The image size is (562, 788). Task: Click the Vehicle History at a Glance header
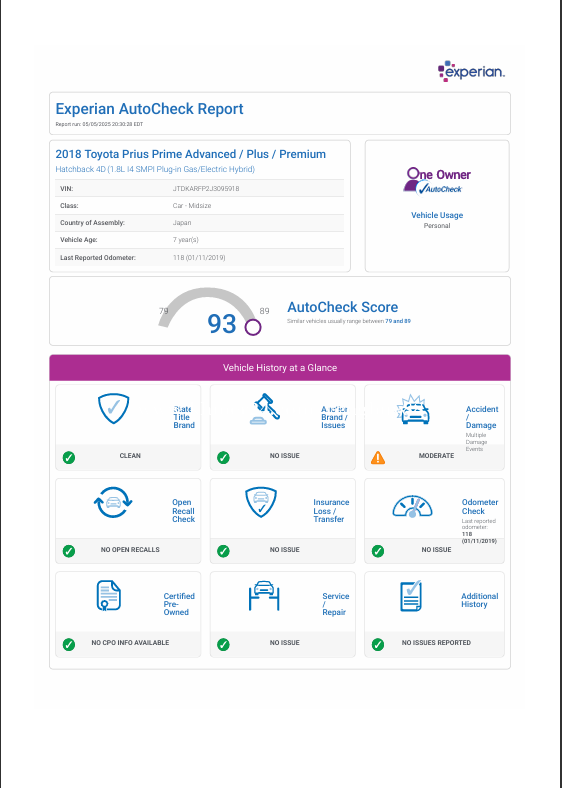(x=280, y=368)
